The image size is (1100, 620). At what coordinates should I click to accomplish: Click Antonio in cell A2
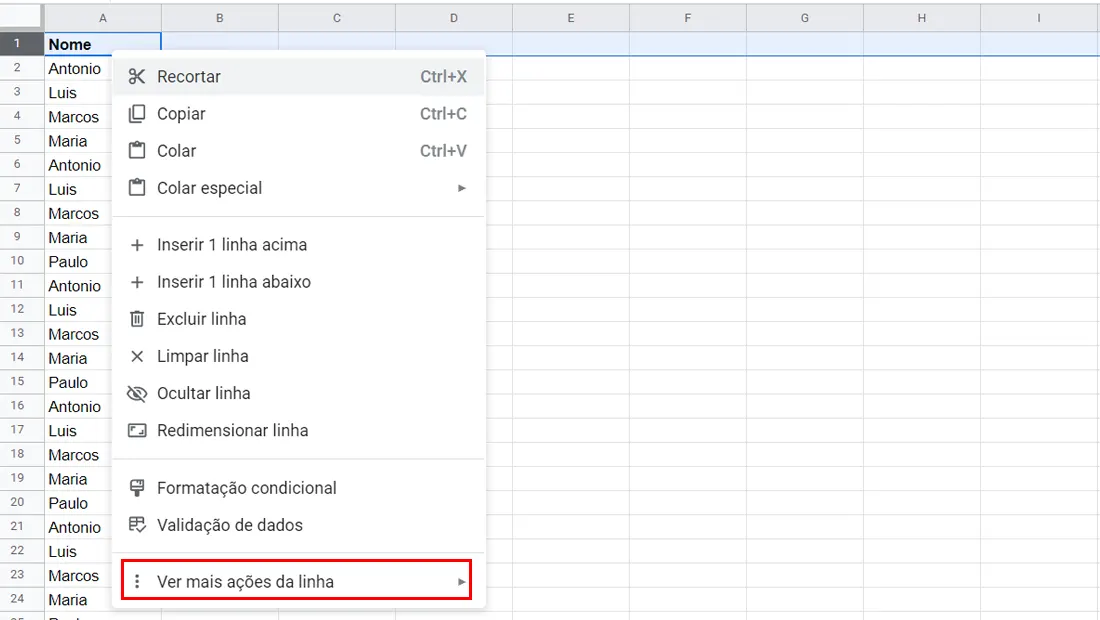74,69
